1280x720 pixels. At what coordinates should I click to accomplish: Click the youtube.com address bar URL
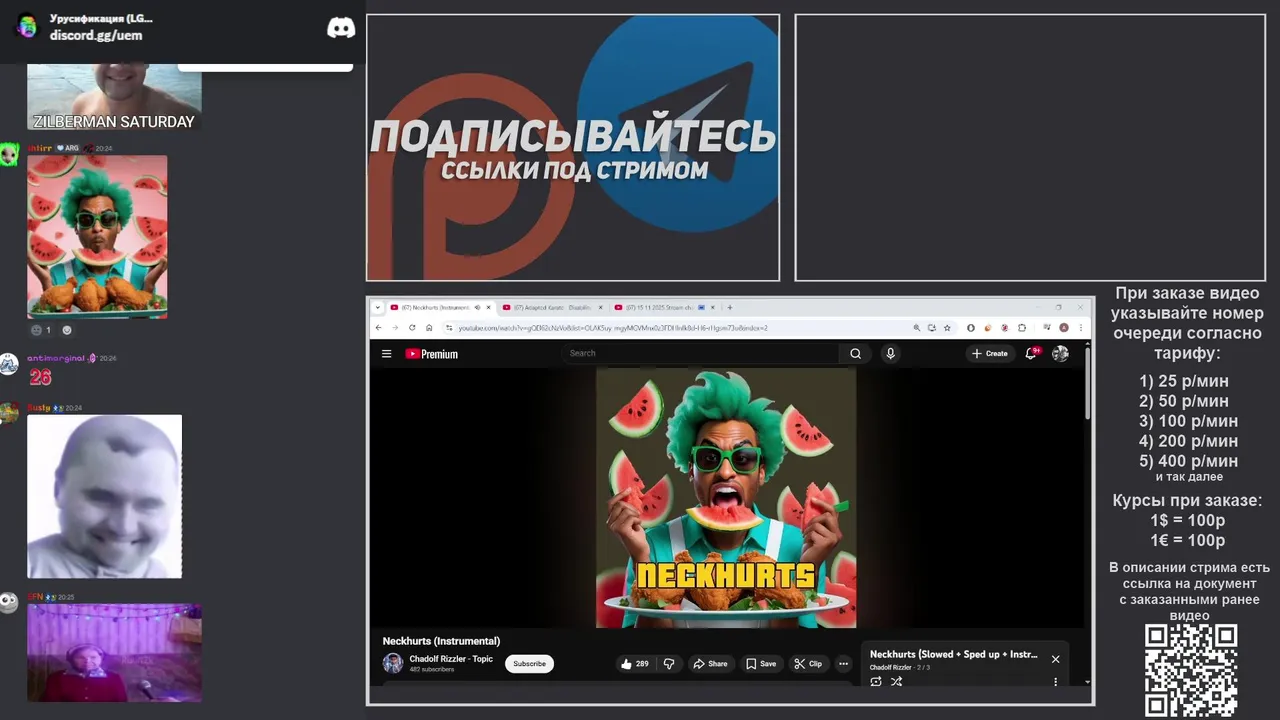click(x=613, y=327)
